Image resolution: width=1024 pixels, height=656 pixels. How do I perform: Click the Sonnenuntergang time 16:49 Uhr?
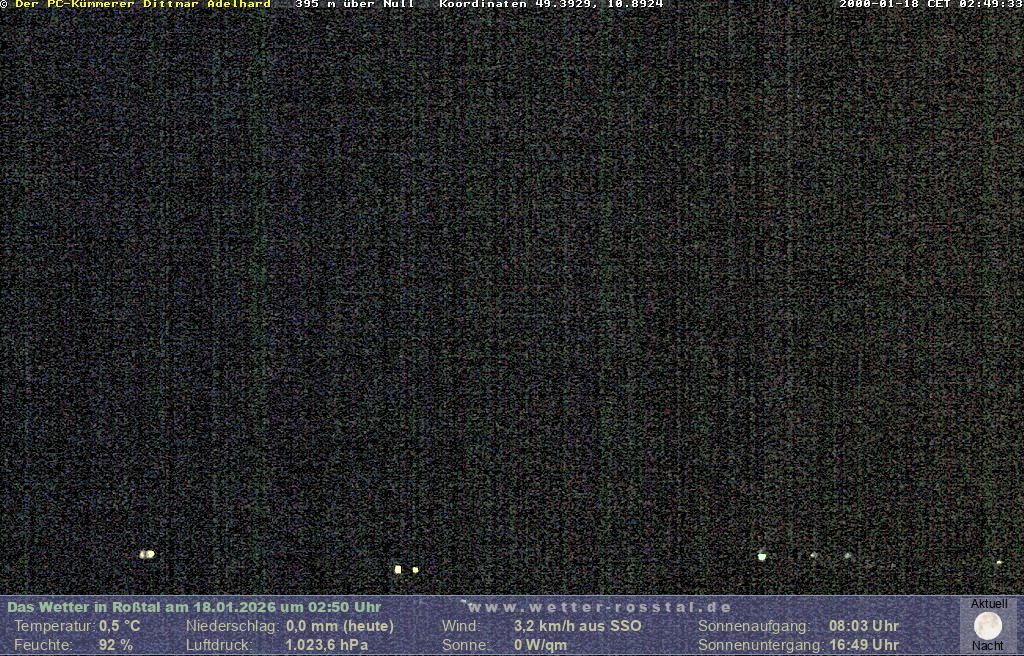(863, 645)
